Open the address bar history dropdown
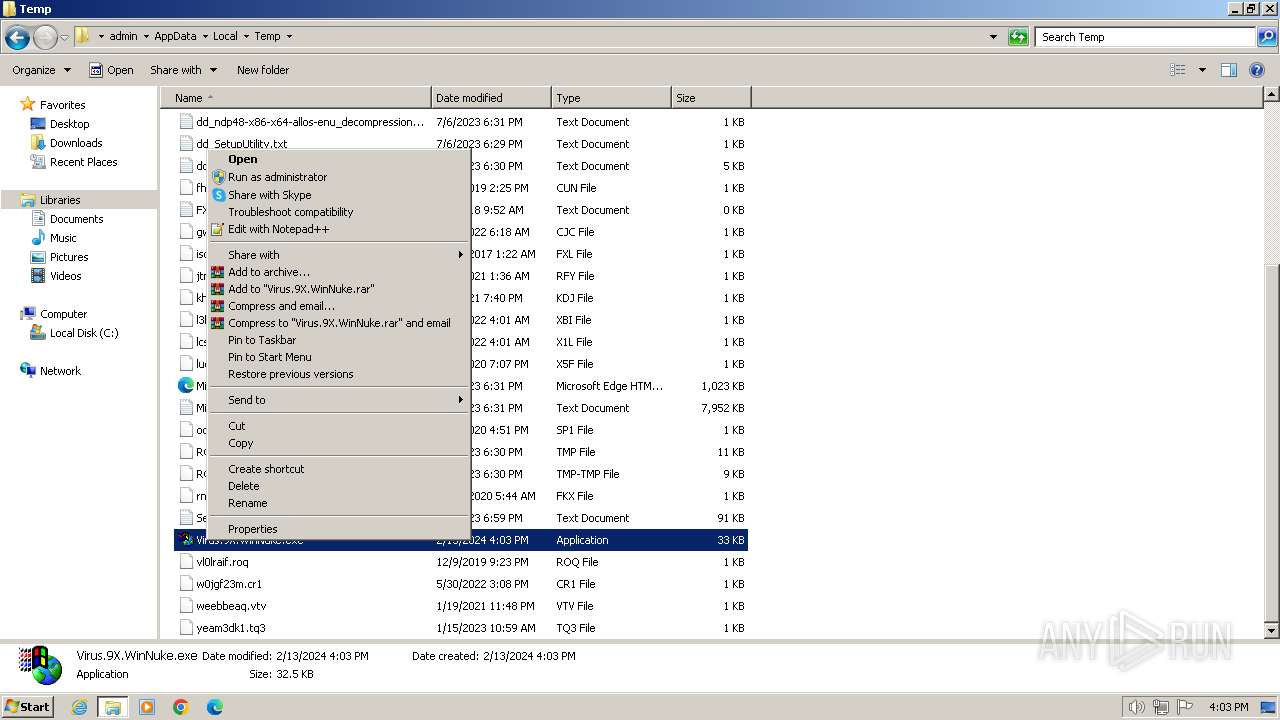 [993, 37]
